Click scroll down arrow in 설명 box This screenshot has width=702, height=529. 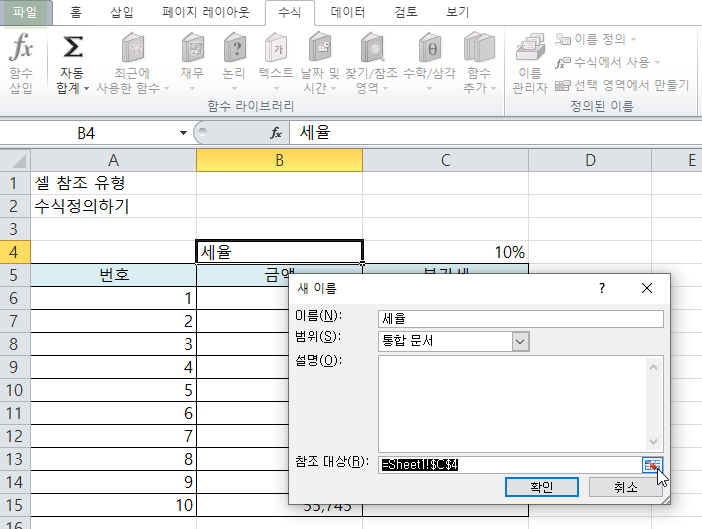click(x=653, y=442)
